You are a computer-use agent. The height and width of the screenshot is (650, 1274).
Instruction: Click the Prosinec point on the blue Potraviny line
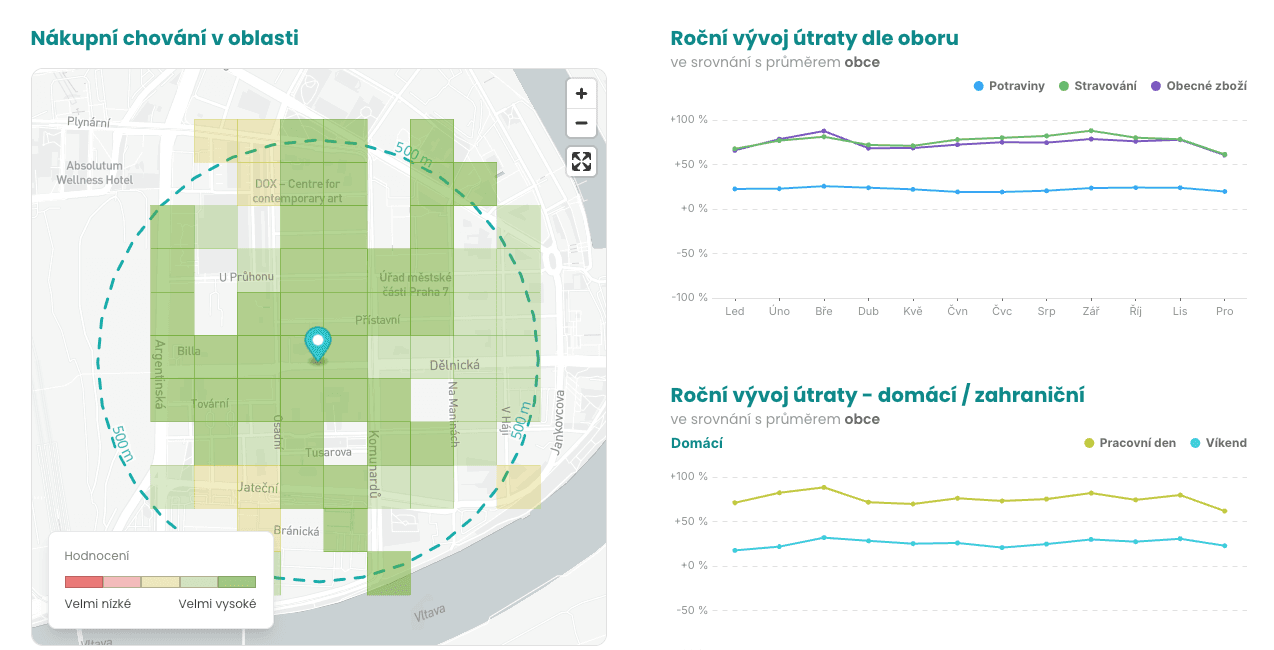click(x=1225, y=191)
